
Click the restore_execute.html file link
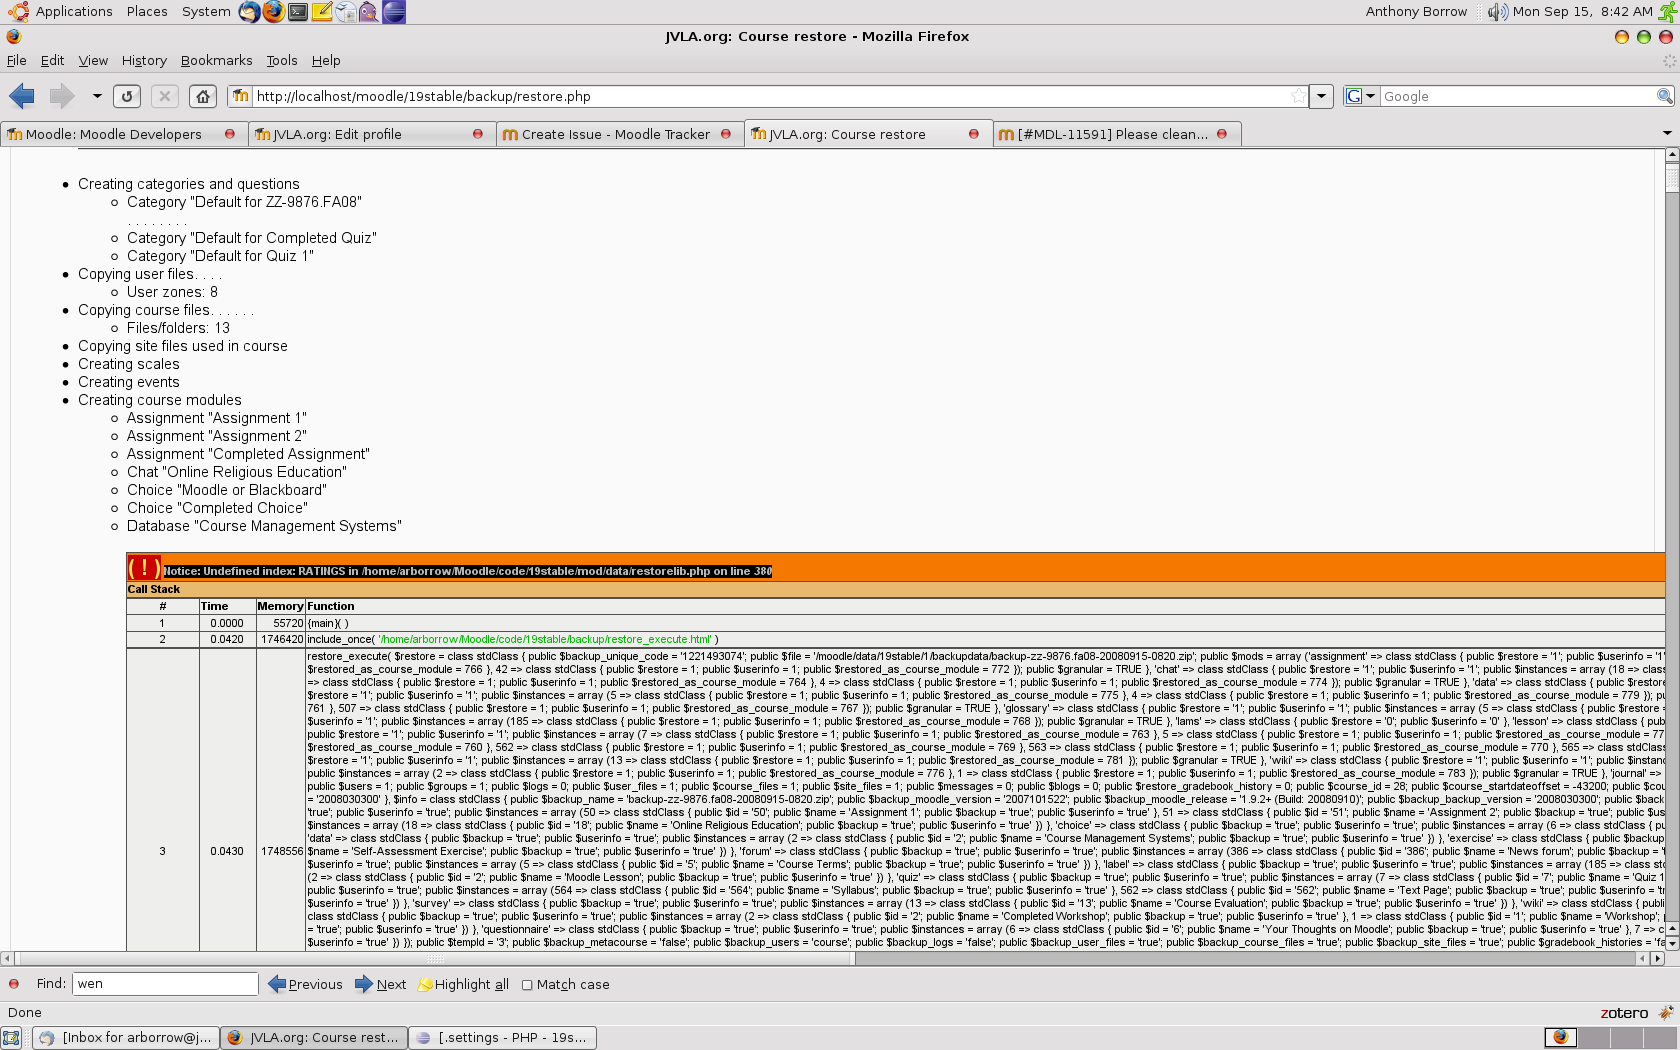pos(545,639)
